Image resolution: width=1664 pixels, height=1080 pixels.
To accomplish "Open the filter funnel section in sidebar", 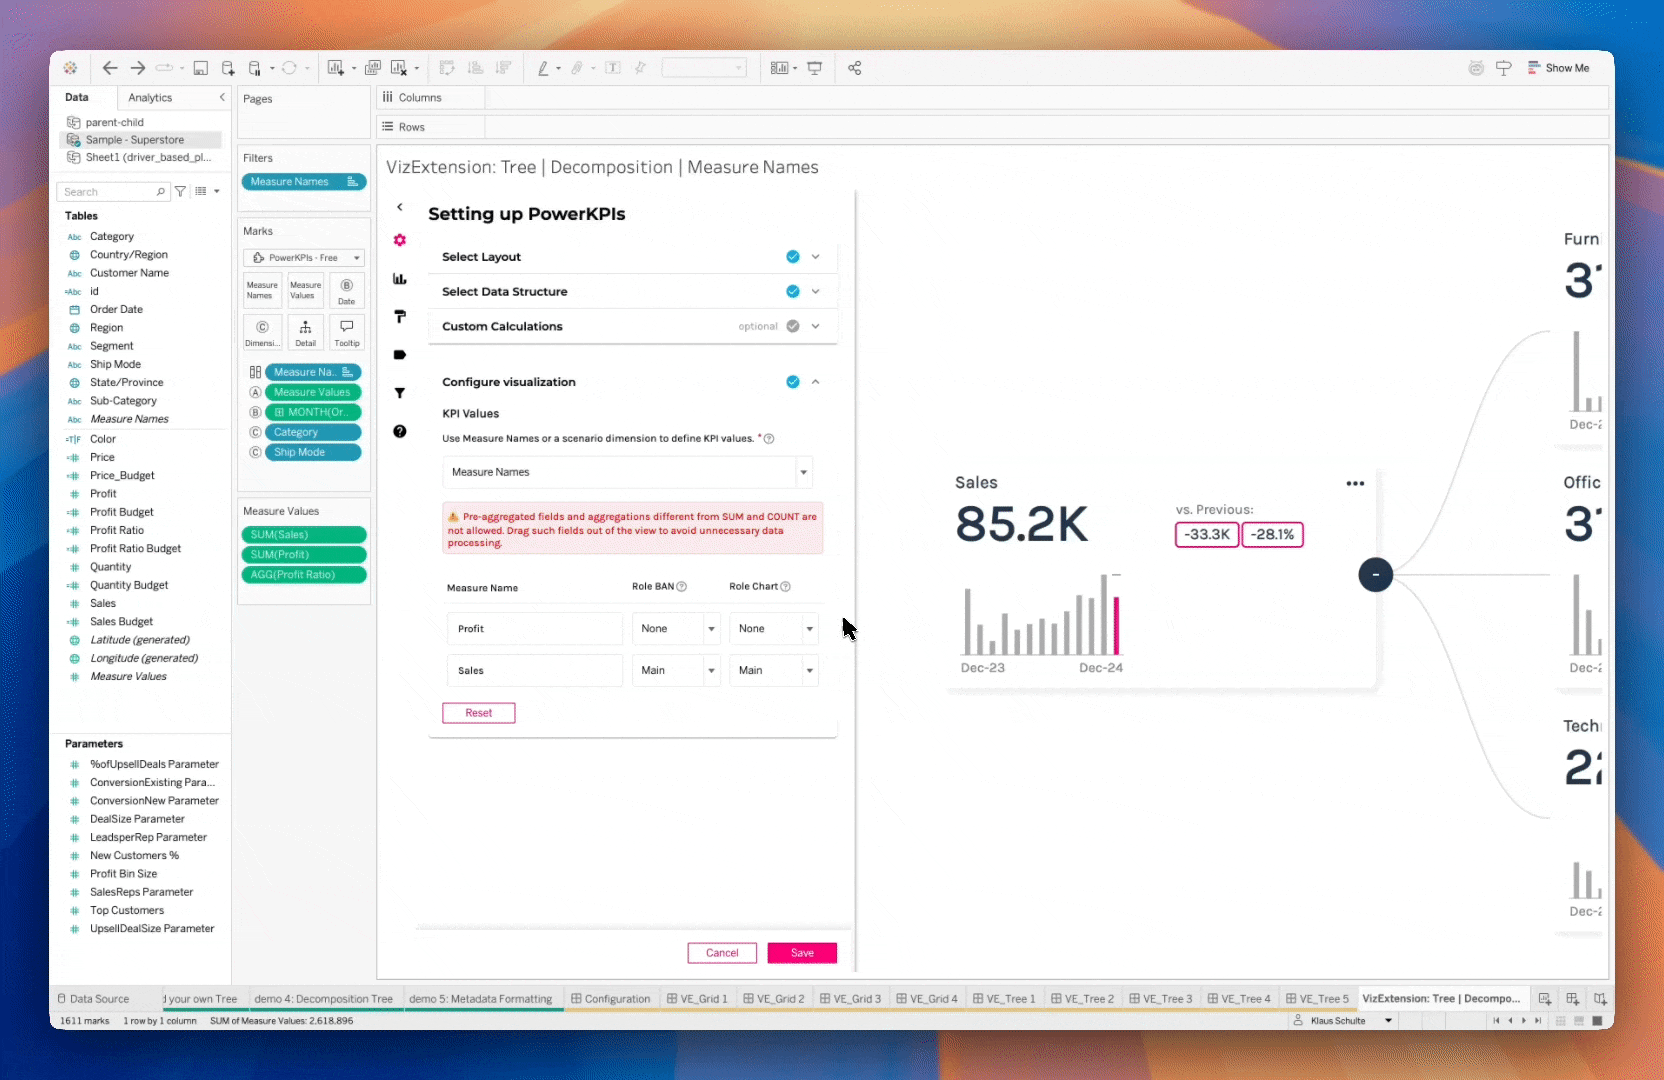I will pos(400,393).
